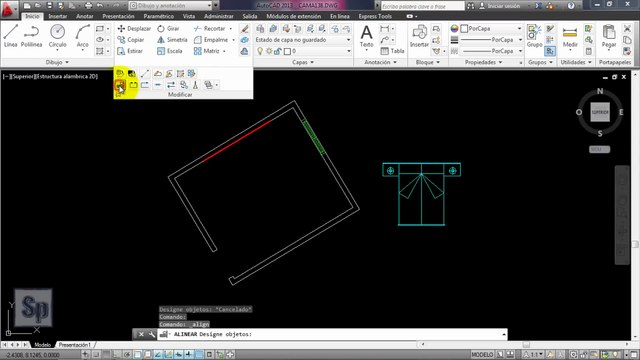Activate the Simetría (mirror) tool
The height and width of the screenshot is (360, 640).
172,40
